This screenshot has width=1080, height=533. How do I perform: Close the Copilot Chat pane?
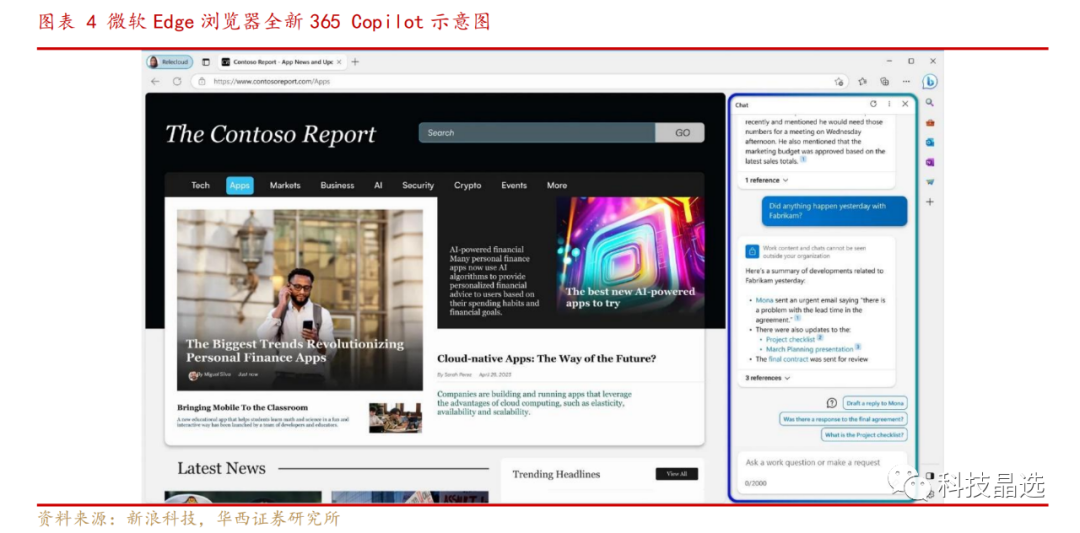coord(905,104)
